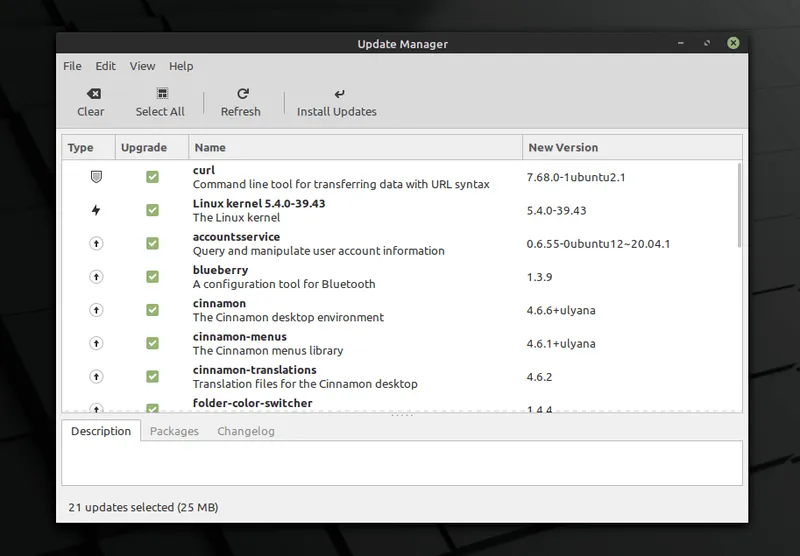This screenshot has width=800, height=556.
Task: Click the Install Updates icon
Action: pyautogui.click(x=337, y=94)
